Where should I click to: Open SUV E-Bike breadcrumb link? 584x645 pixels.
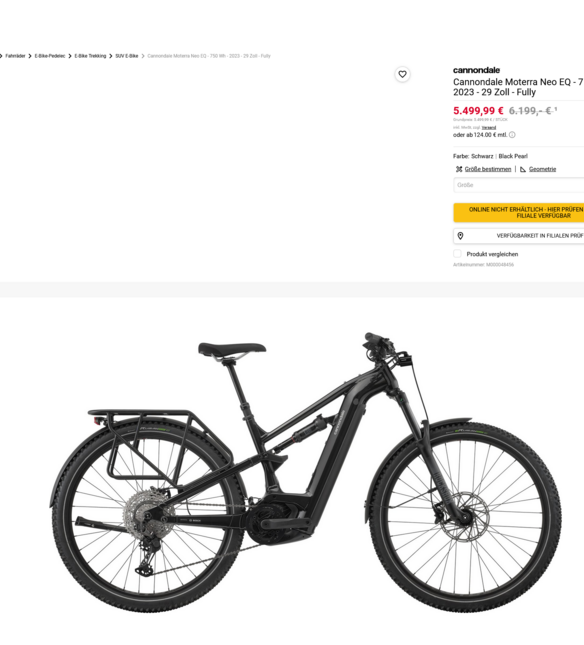tap(127, 56)
